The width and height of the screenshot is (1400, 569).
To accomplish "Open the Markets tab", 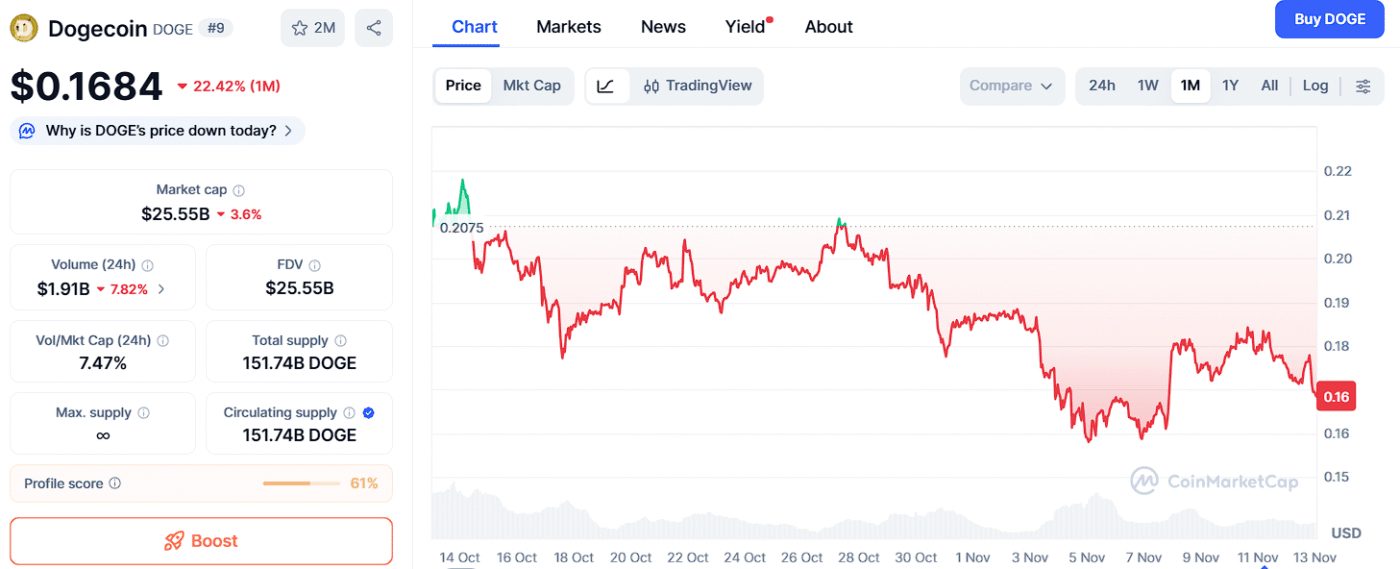I will pos(568,27).
